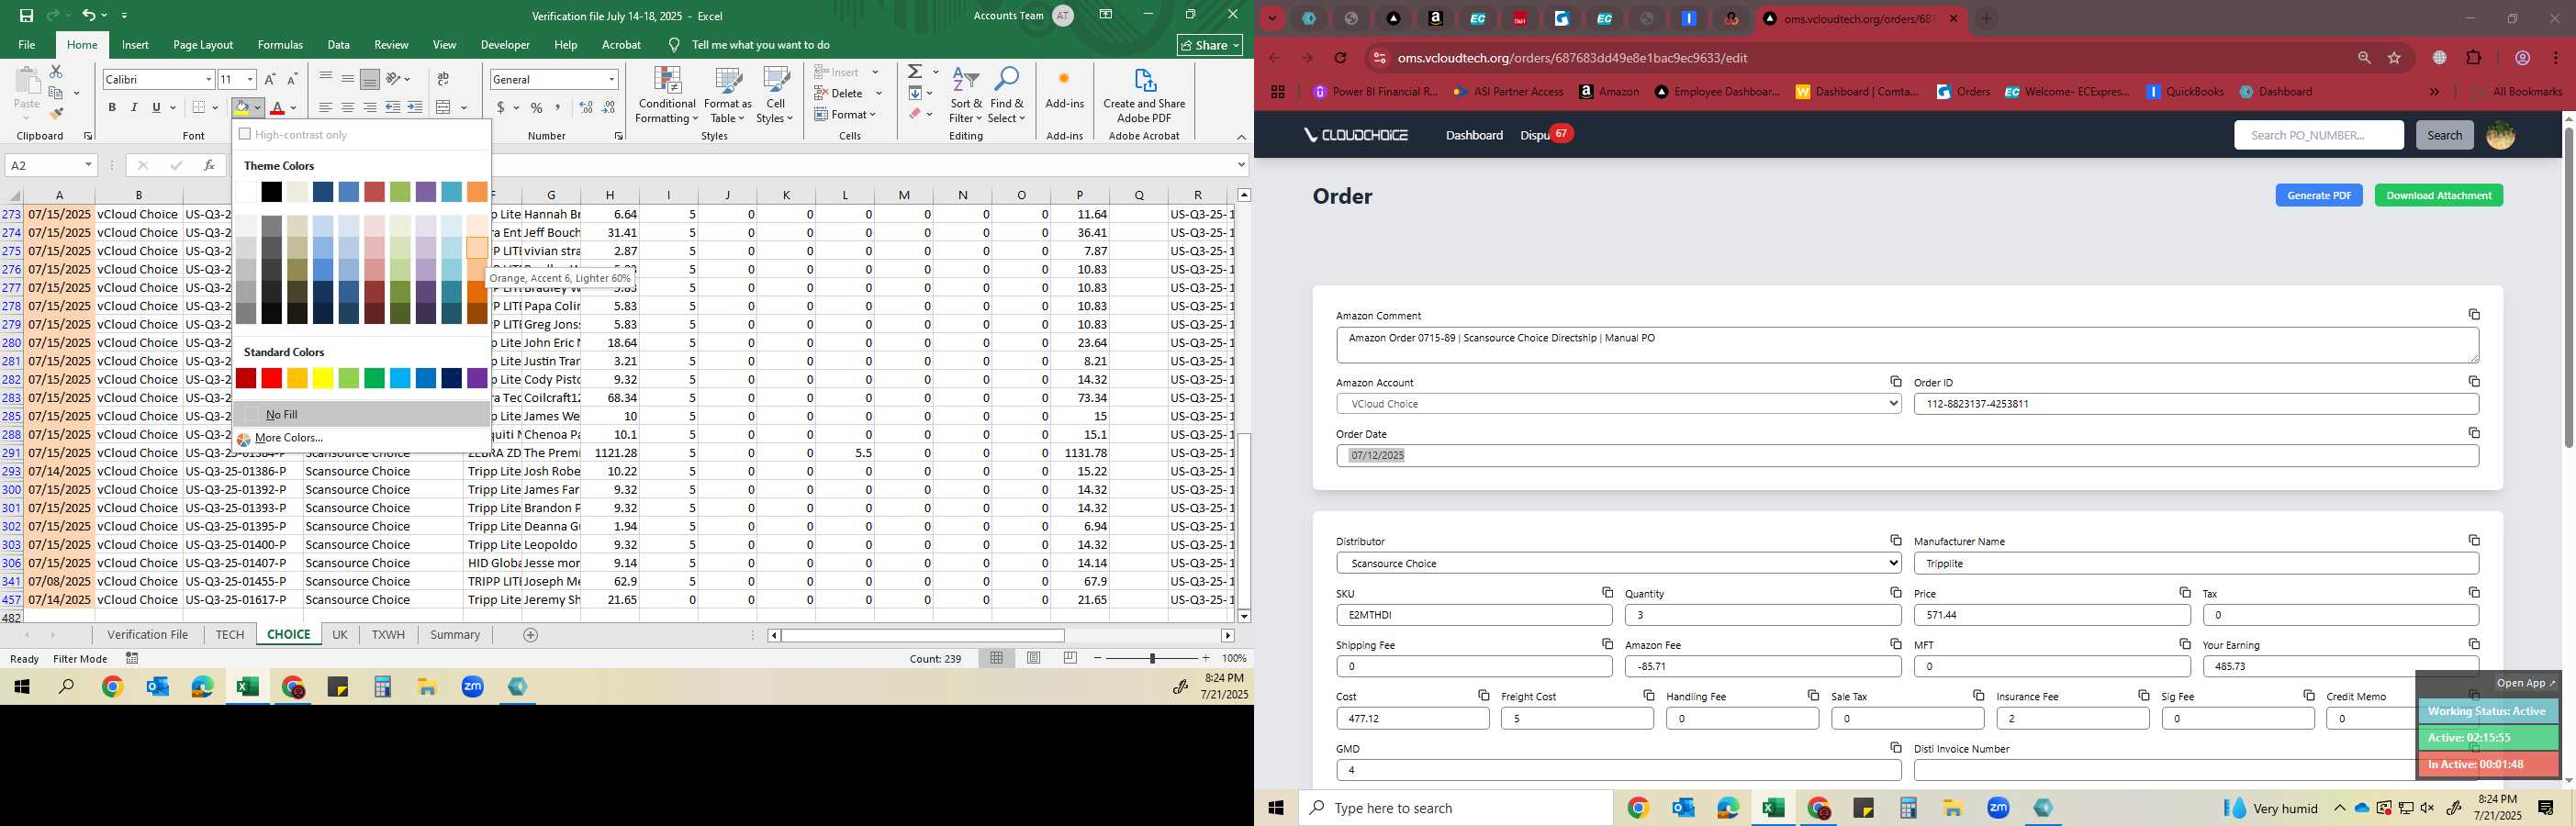Image resolution: width=2576 pixels, height=826 pixels.
Task: Open the Dashboard link in CloudChoice navbar
Action: click(1474, 135)
